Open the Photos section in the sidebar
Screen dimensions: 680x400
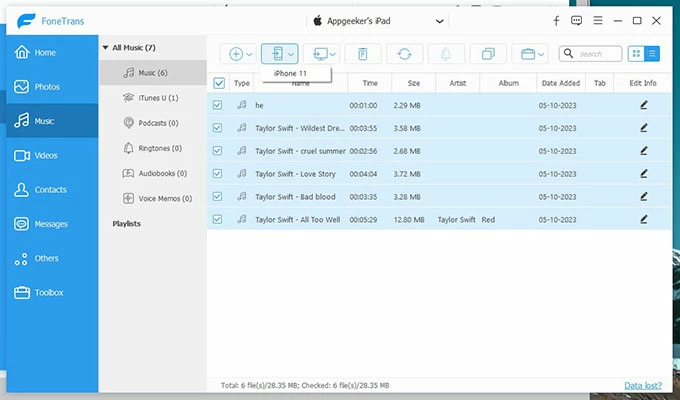[x=48, y=87]
